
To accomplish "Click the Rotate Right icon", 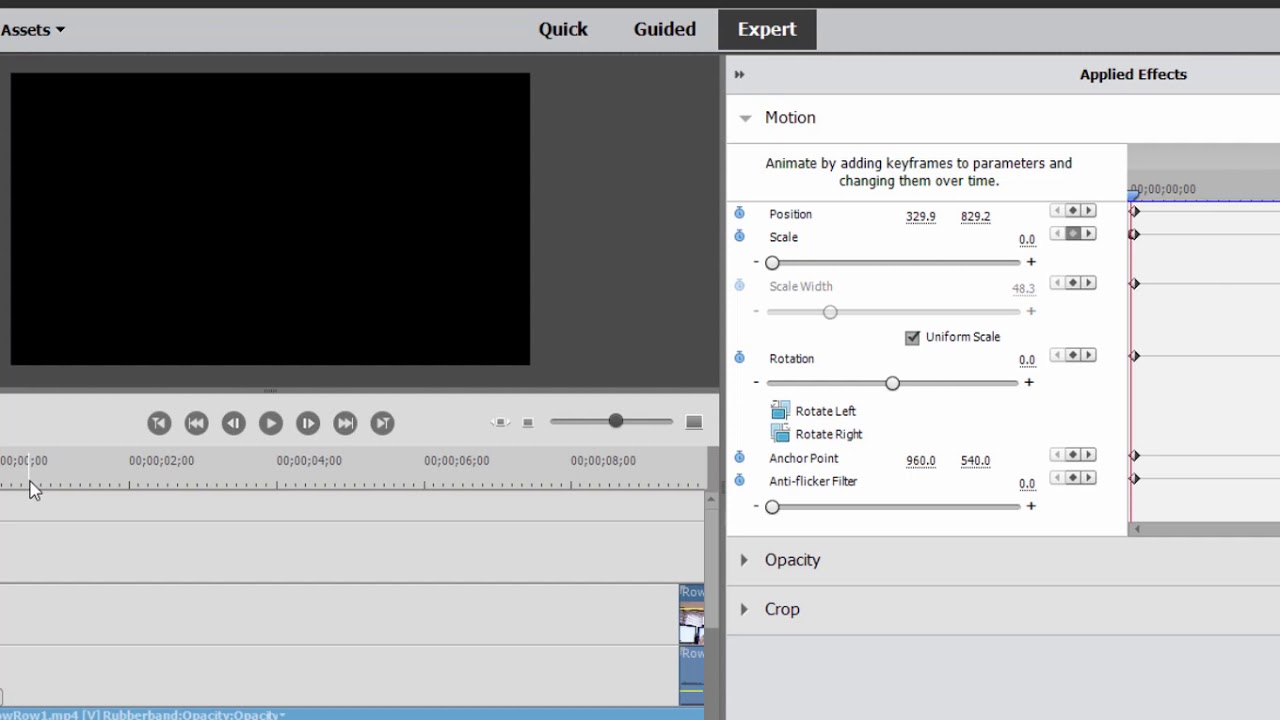I will pos(780,433).
